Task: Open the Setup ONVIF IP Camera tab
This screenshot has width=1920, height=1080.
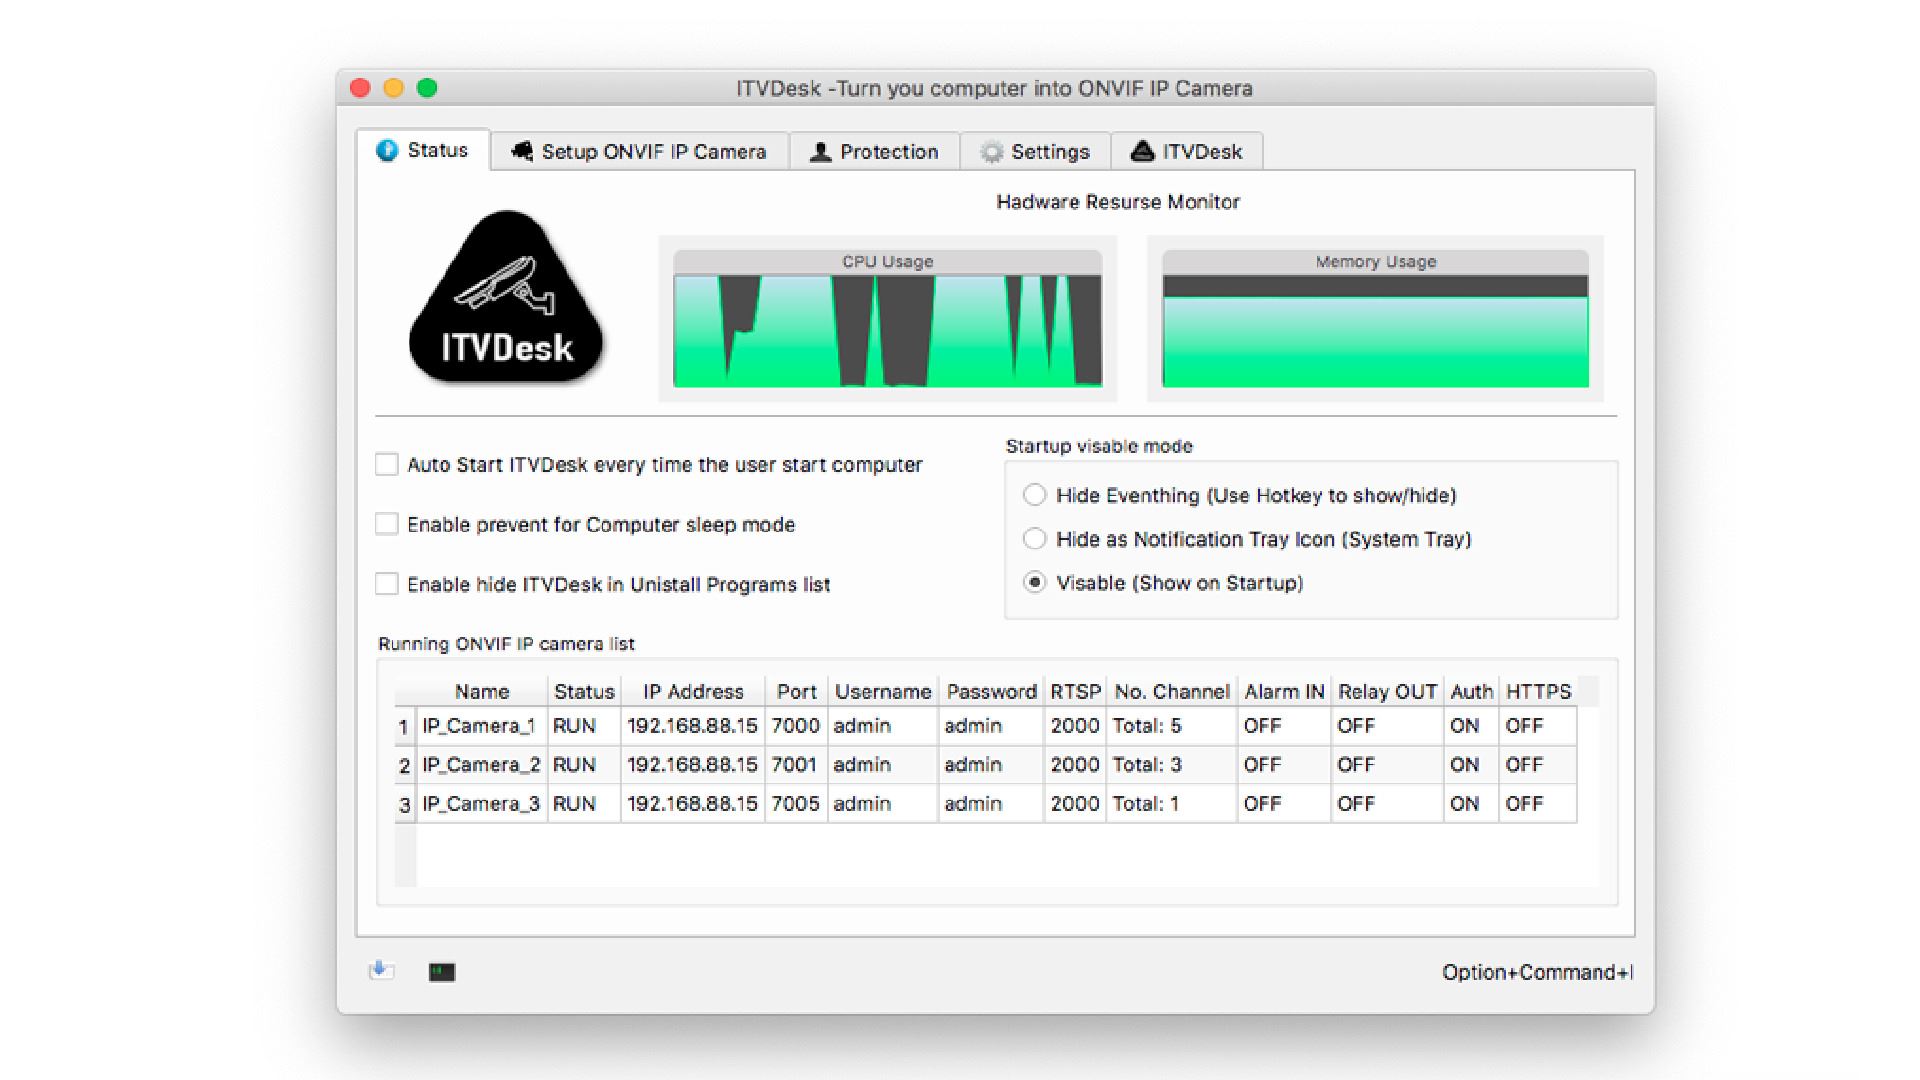Action: click(x=639, y=152)
